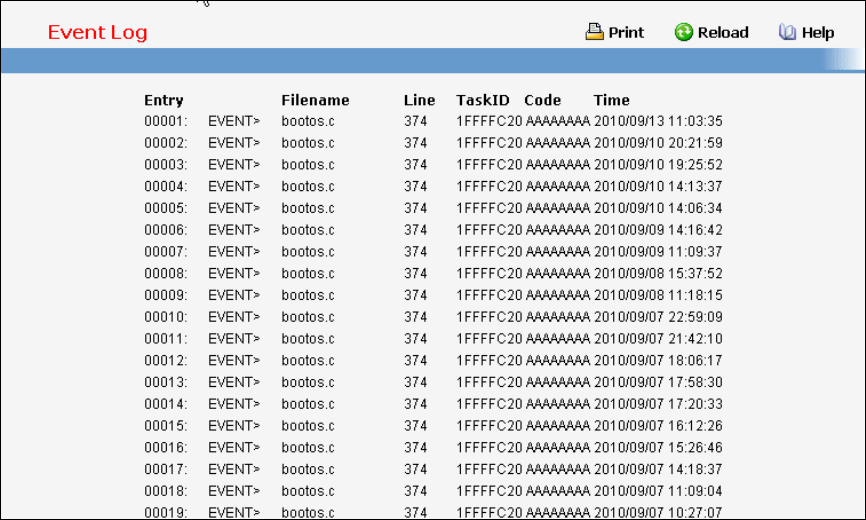Select entry number 00018:
This screenshot has width=866, height=520.
166,491
